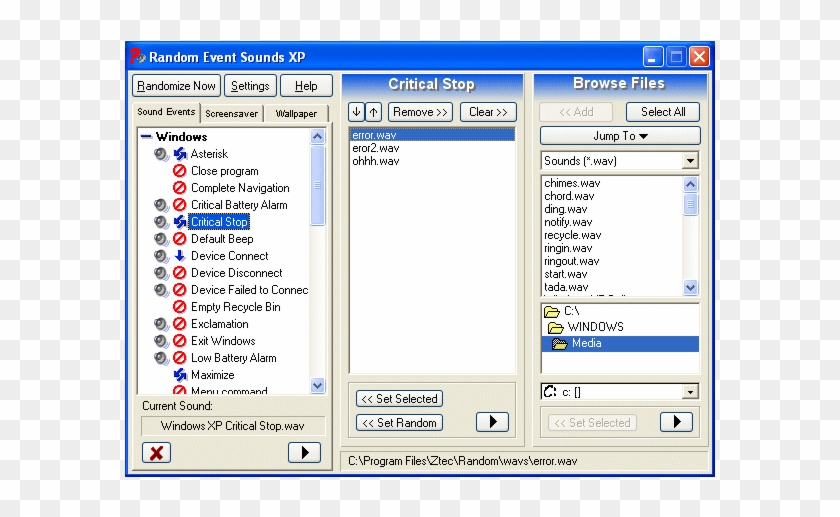Open the c: drive selection dropdown
Viewport: 840px width, 517px height.
tap(690, 392)
